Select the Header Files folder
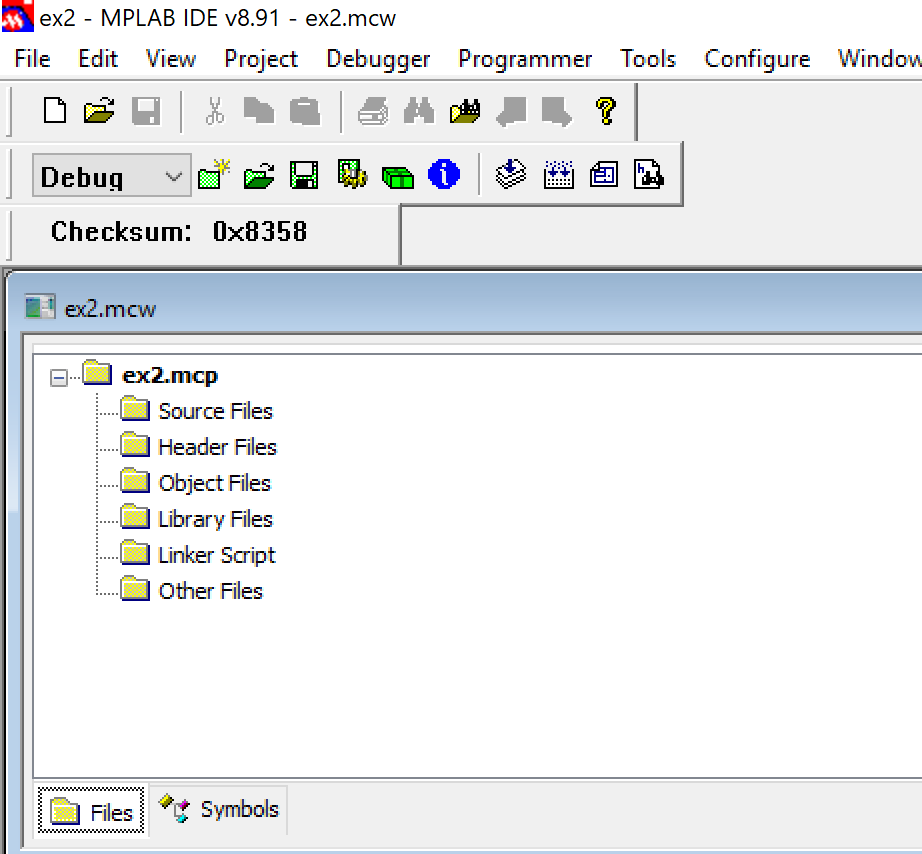The image size is (922, 854). pos(217,447)
